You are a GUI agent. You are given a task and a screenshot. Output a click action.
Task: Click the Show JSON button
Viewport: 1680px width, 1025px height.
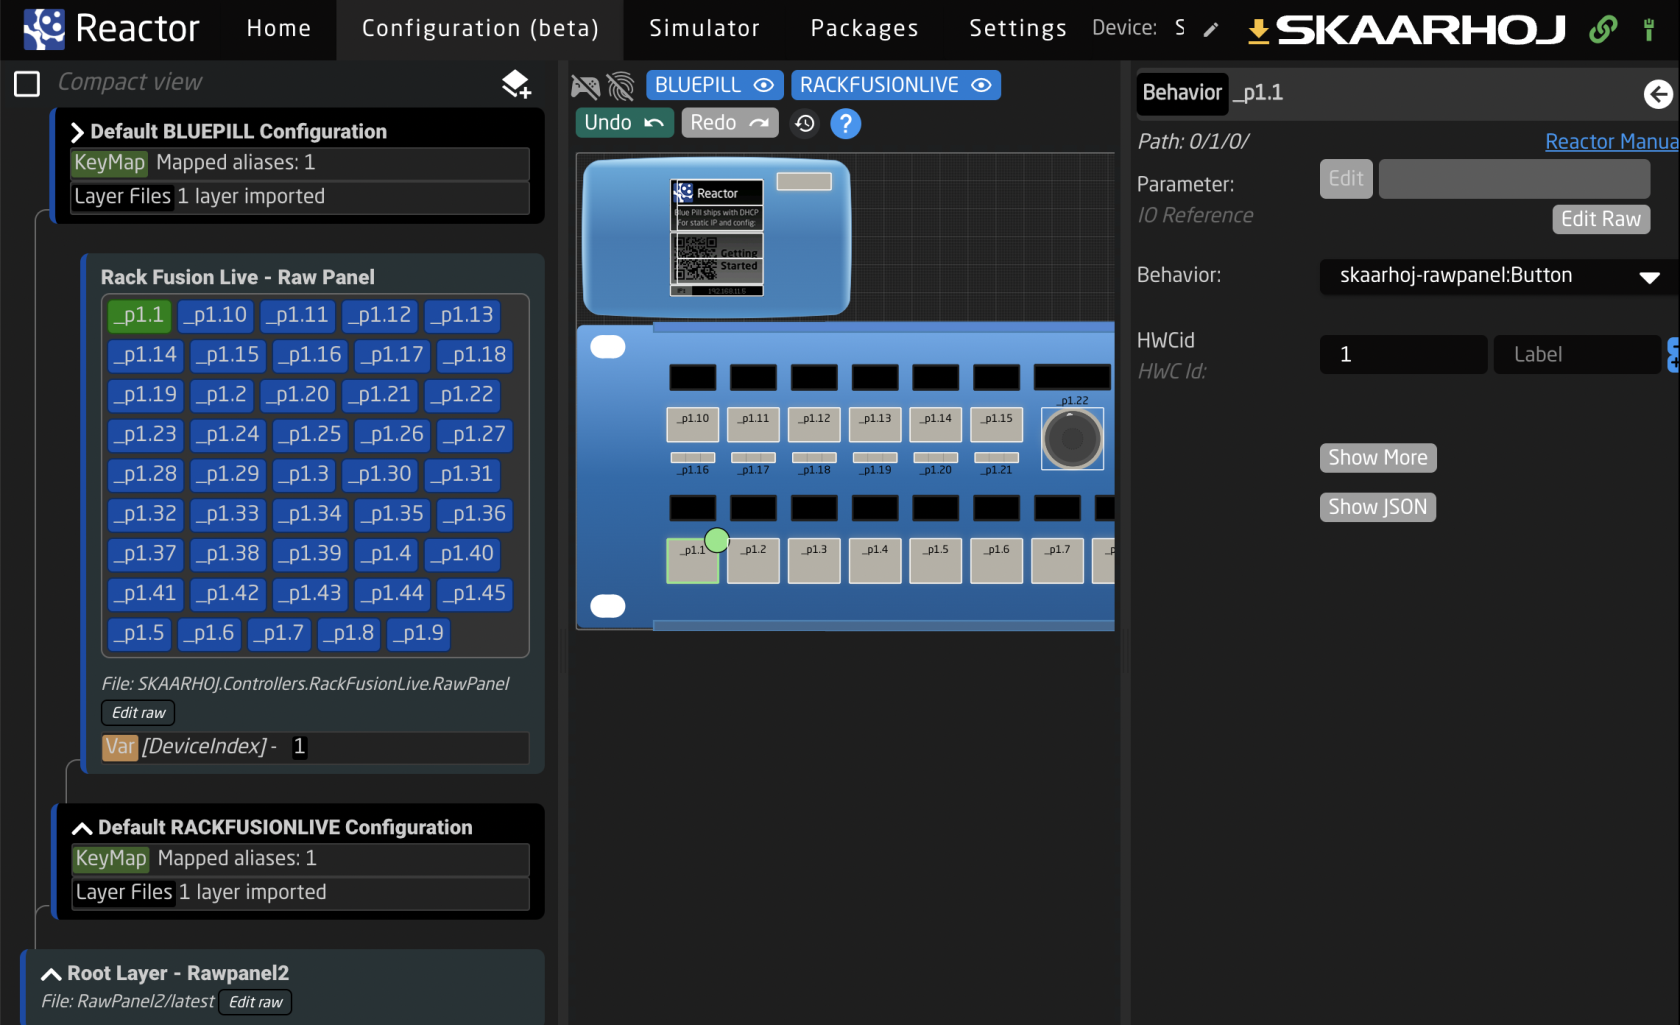coord(1378,507)
